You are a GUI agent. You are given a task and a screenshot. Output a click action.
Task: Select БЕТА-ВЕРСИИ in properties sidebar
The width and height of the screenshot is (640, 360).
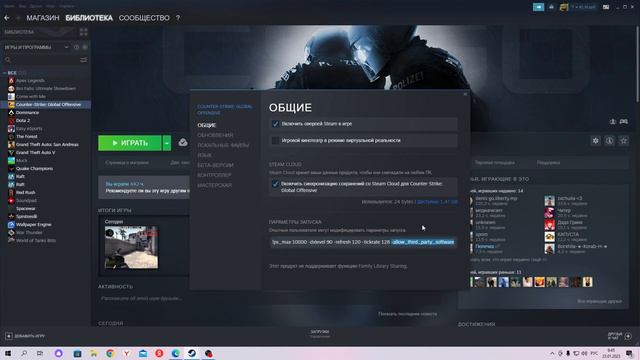coord(215,165)
